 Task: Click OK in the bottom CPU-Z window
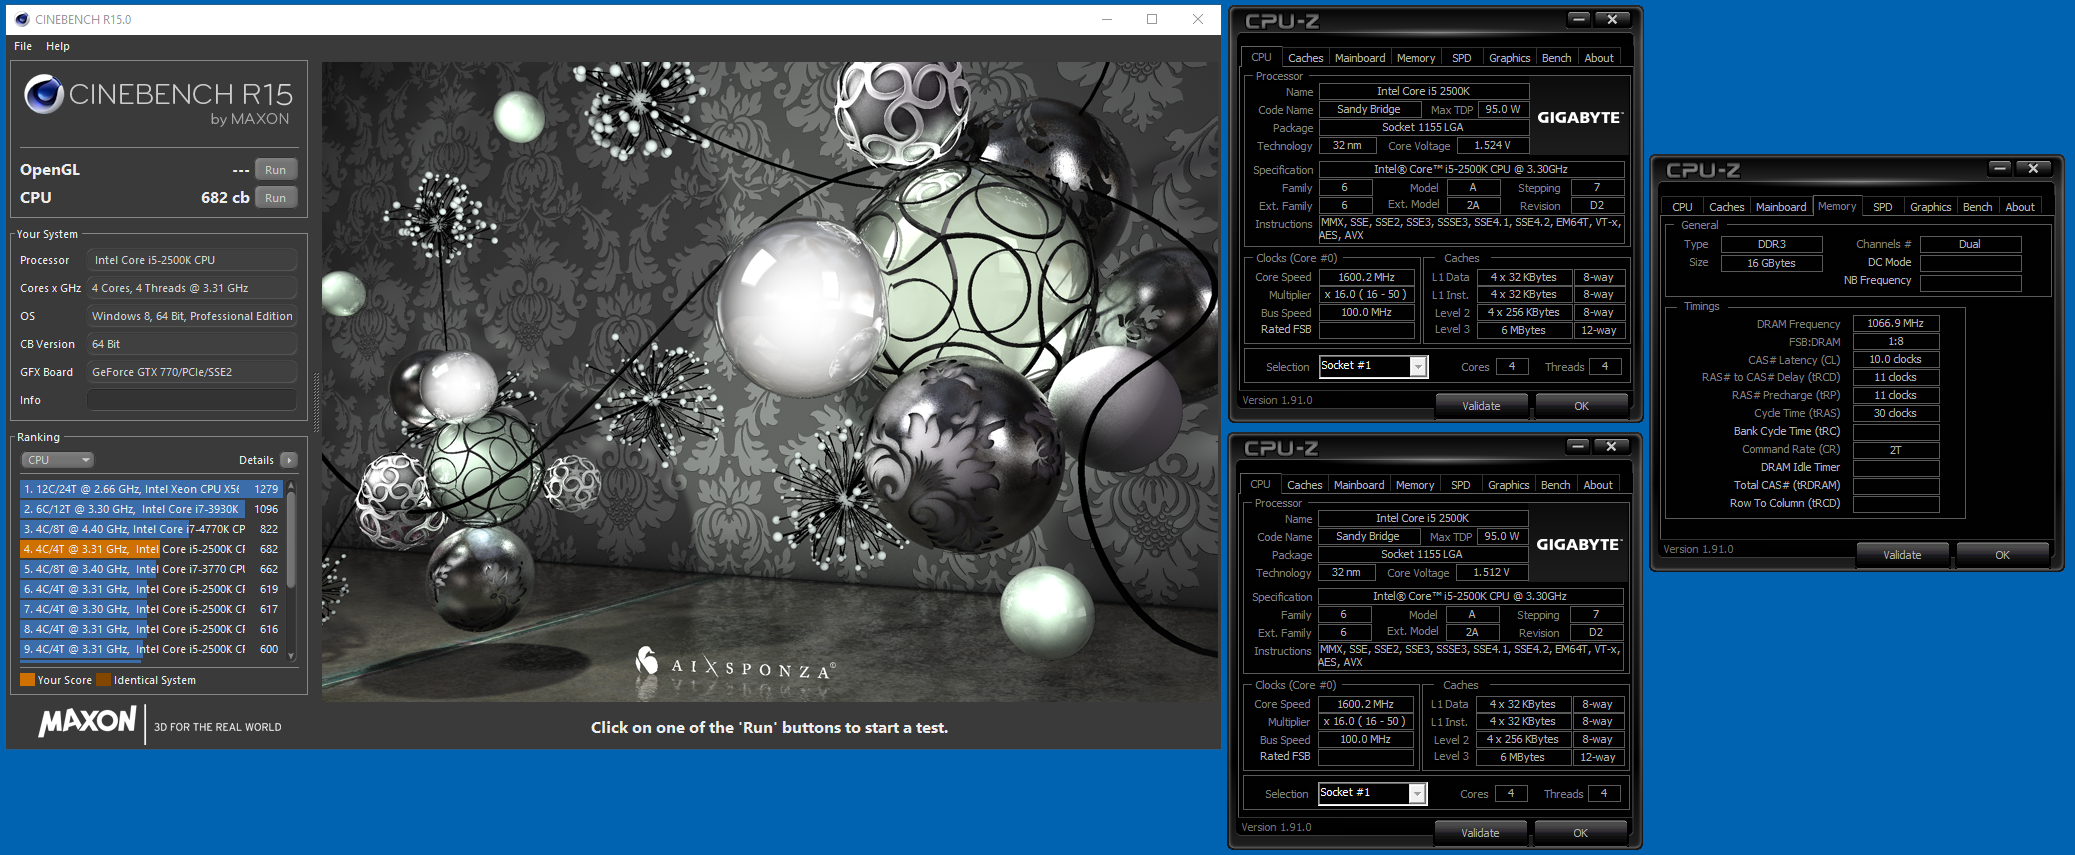[1580, 833]
